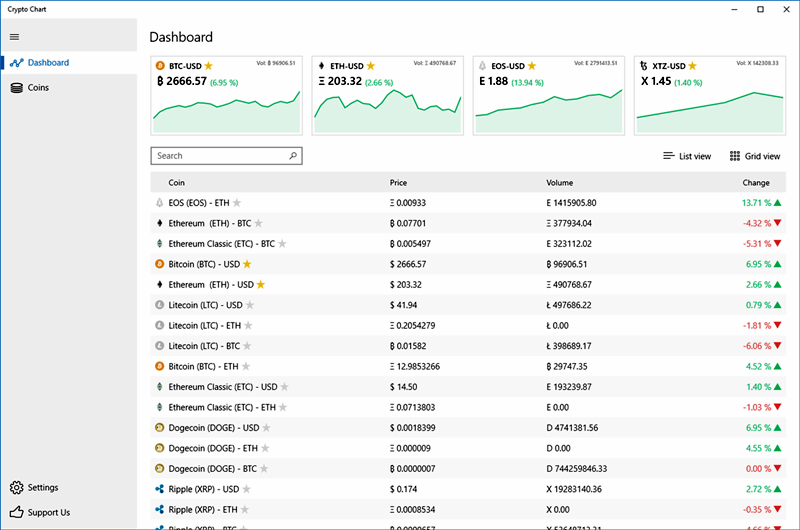Click Litecoin icon in LTC - USD row
Image resolution: width=800 pixels, height=530 pixels.
pyautogui.click(x=159, y=305)
